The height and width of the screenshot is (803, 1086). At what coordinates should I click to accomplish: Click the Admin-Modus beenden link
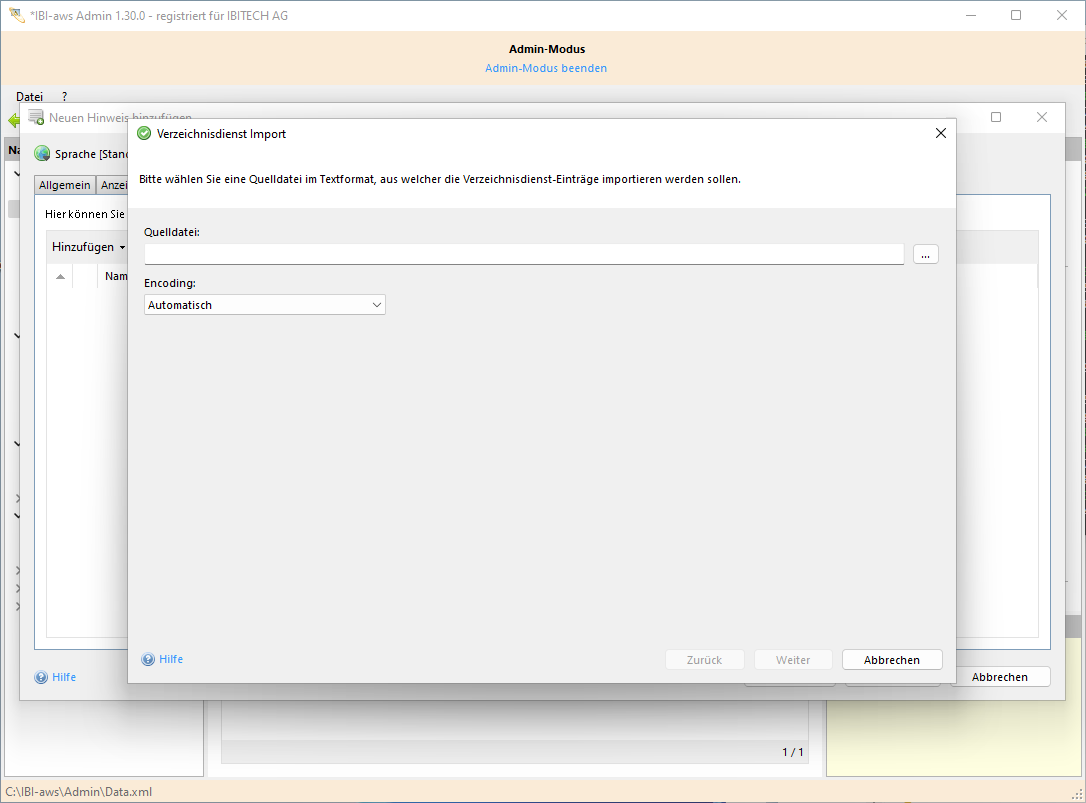546,67
